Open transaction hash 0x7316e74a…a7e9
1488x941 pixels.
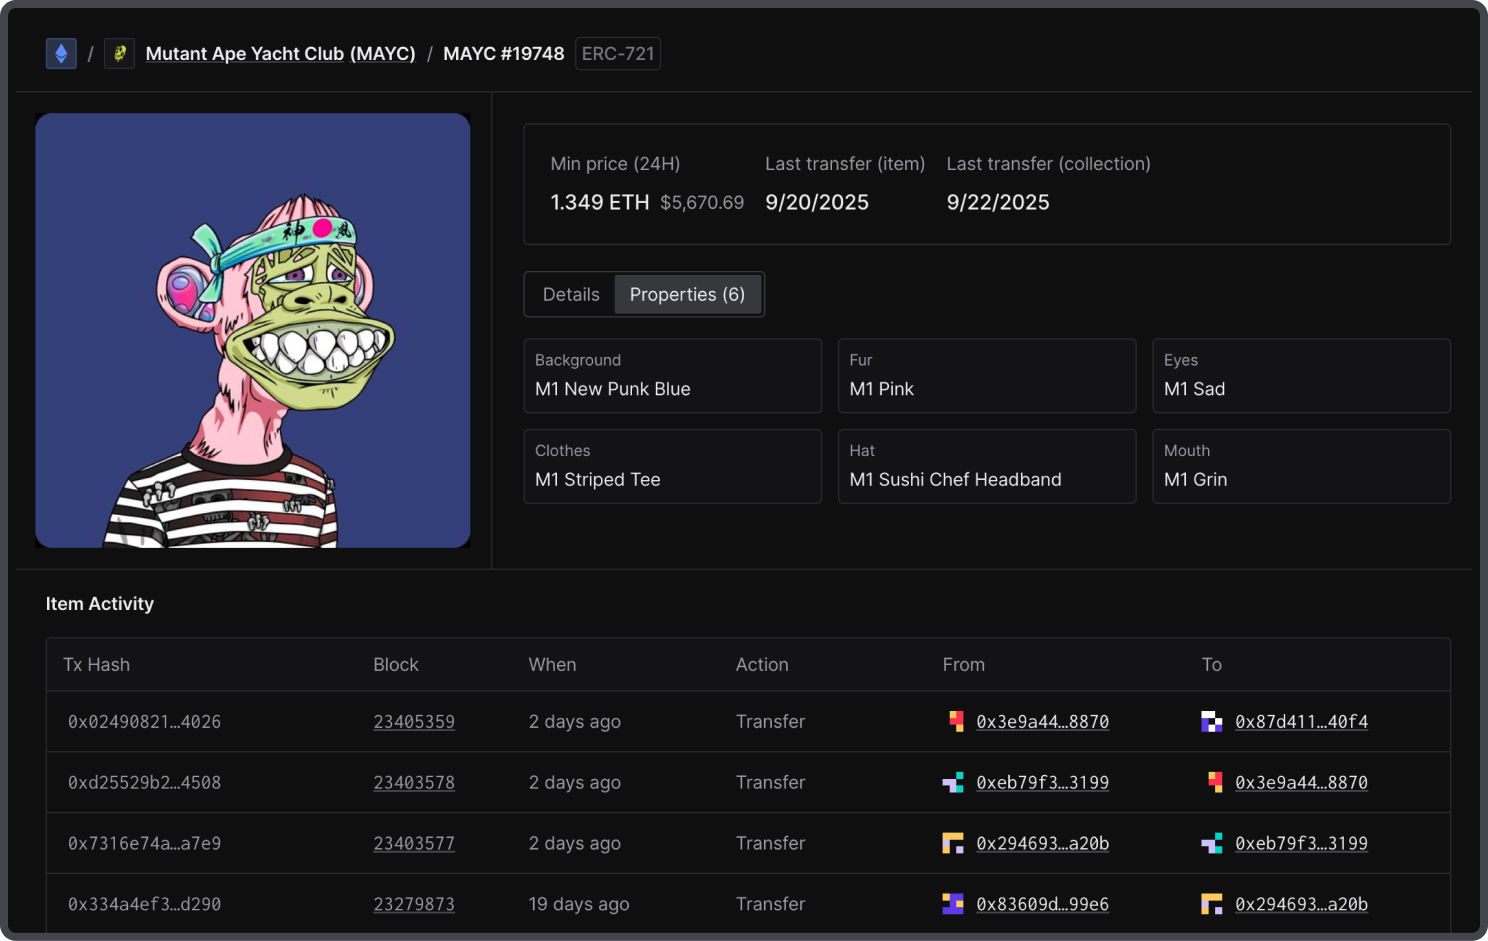point(144,844)
